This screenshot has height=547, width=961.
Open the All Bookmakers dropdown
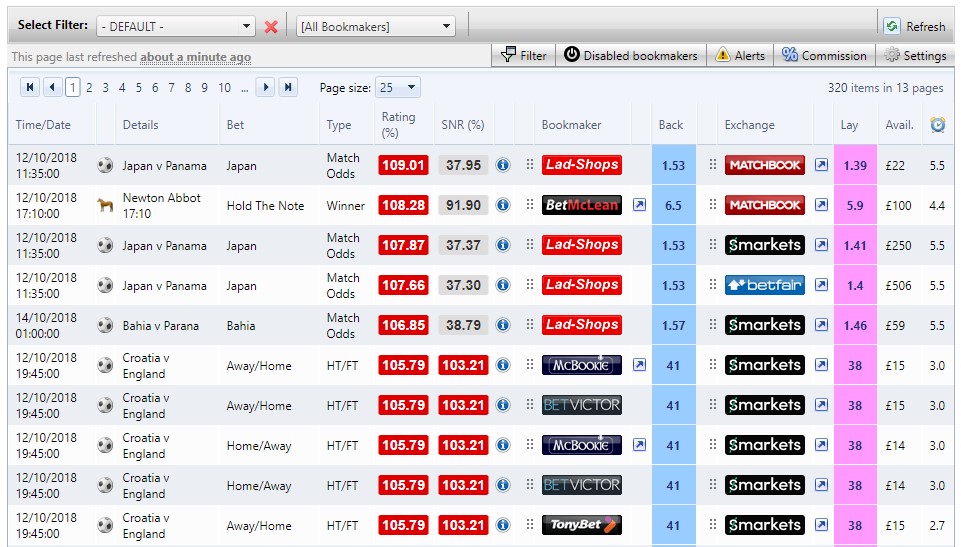[376, 26]
